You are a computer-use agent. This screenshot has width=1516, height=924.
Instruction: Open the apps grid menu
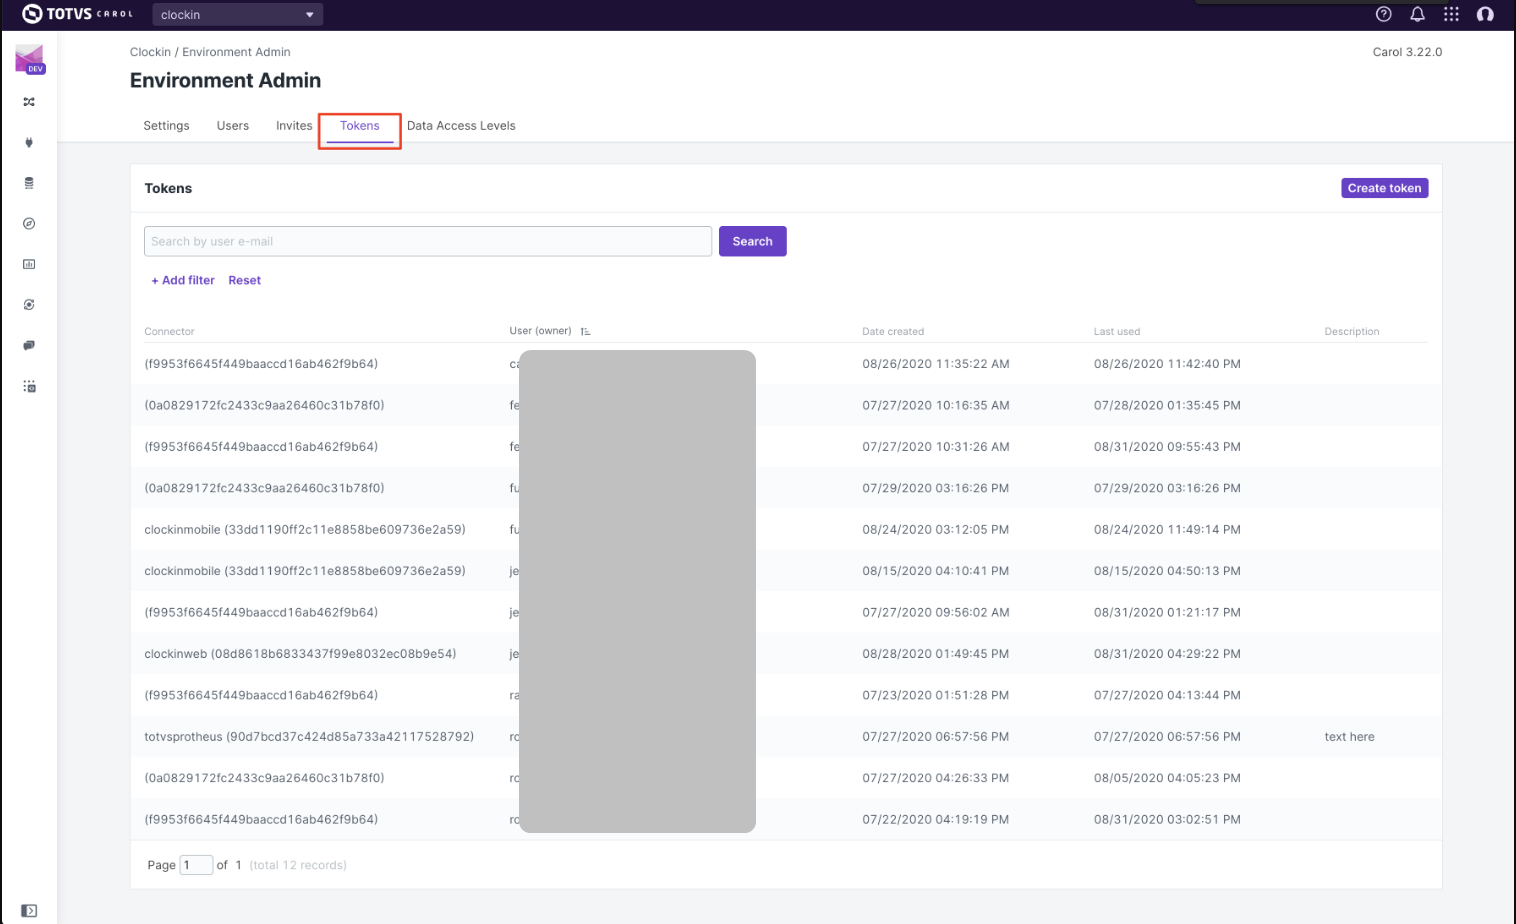[x=1451, y=14]
